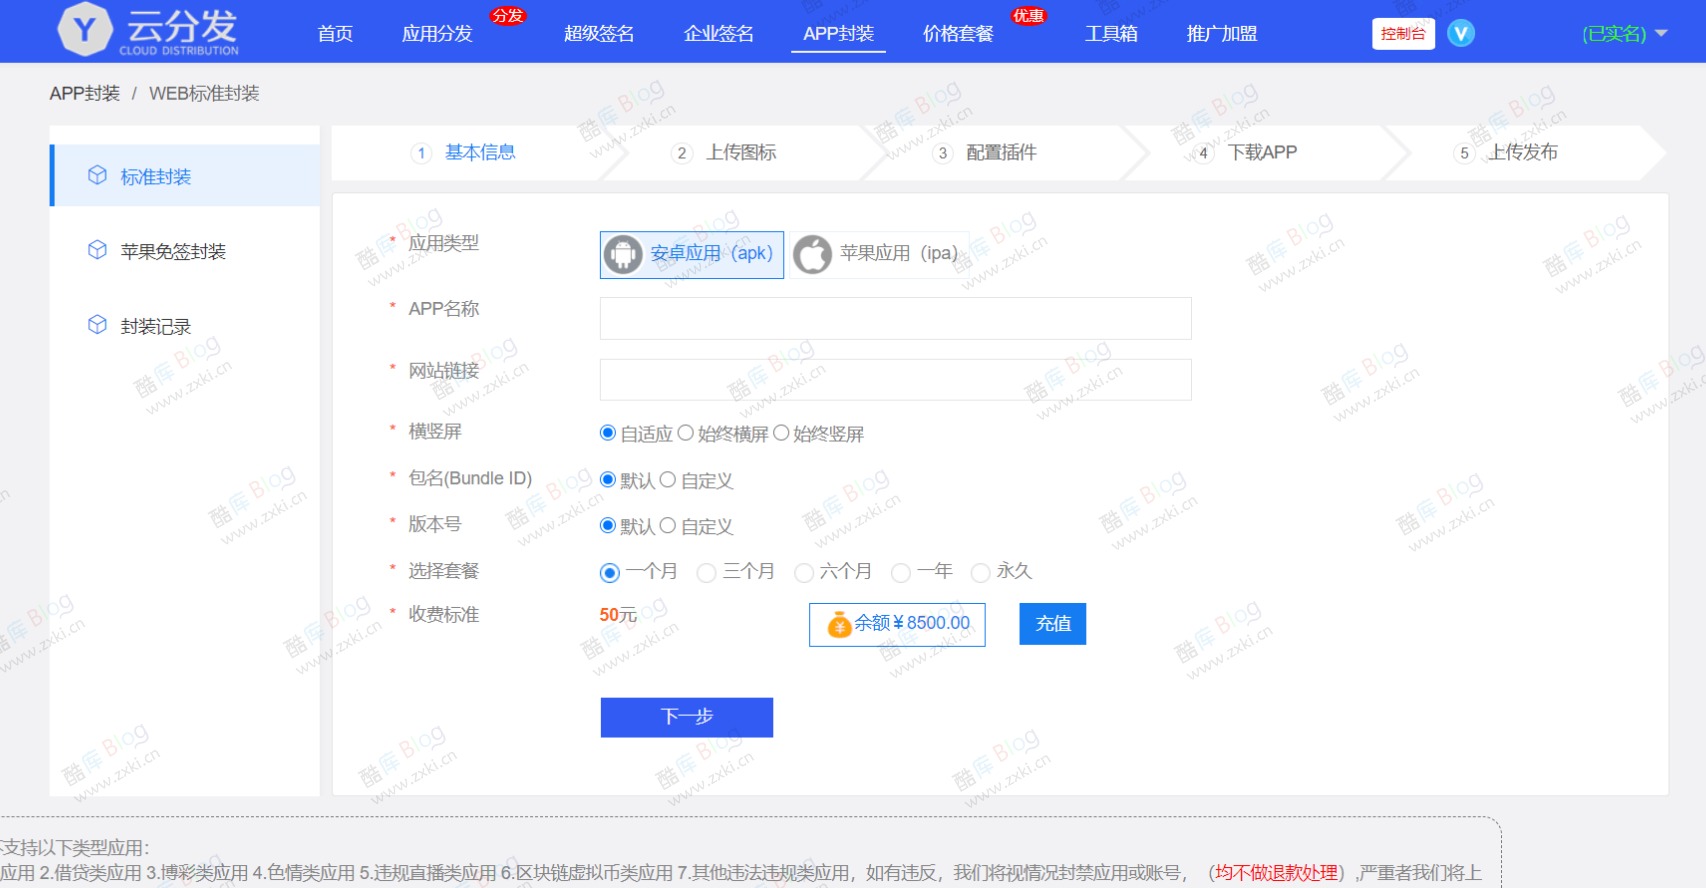Image resolution: width=1706 pixels, height=888 pixels.
Task: Open APP封装 in top navigation
Action: point(838,33)
